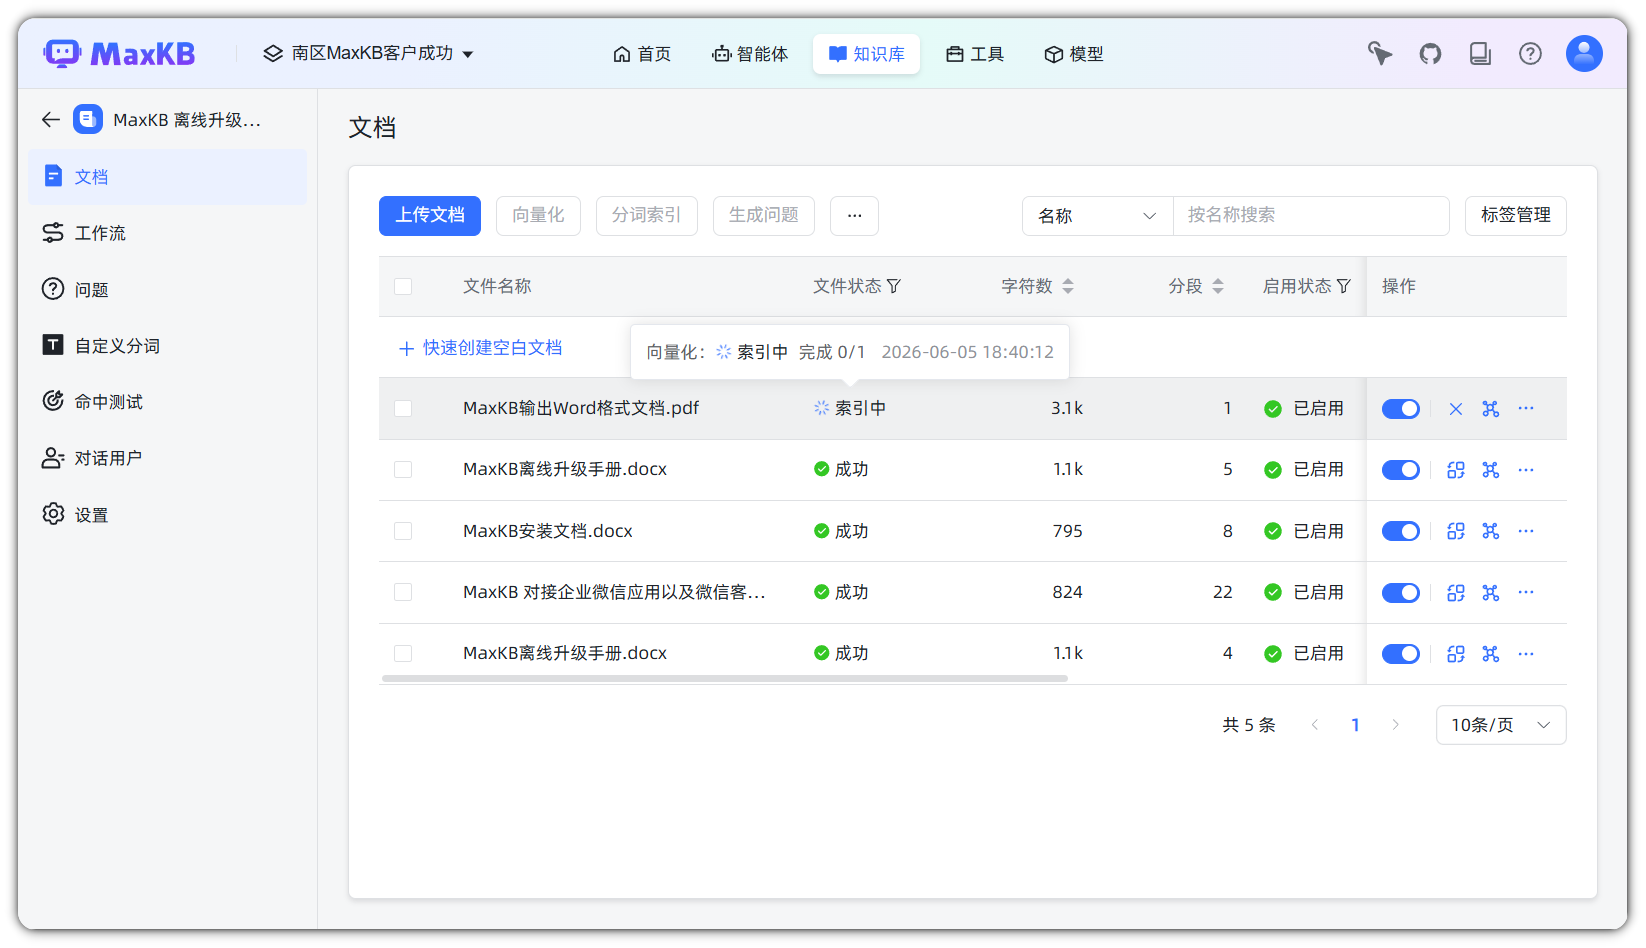This screenshot has width=1646, height=948.
Task: Click vectorize icon for MaxKB安装文档.docx row
Action: [1456, 531]
